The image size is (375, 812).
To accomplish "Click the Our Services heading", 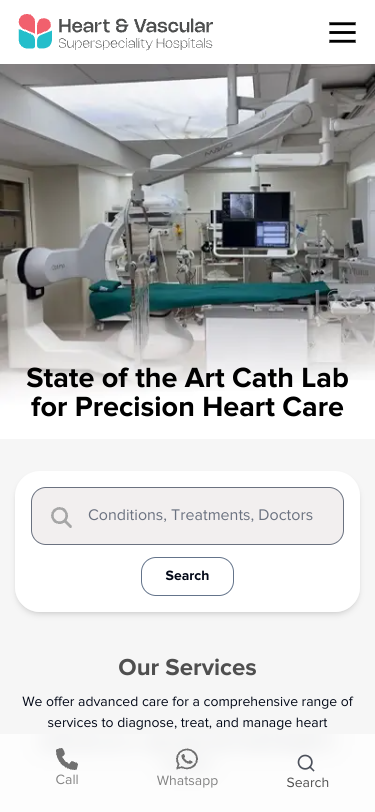I will coord(188,668).
